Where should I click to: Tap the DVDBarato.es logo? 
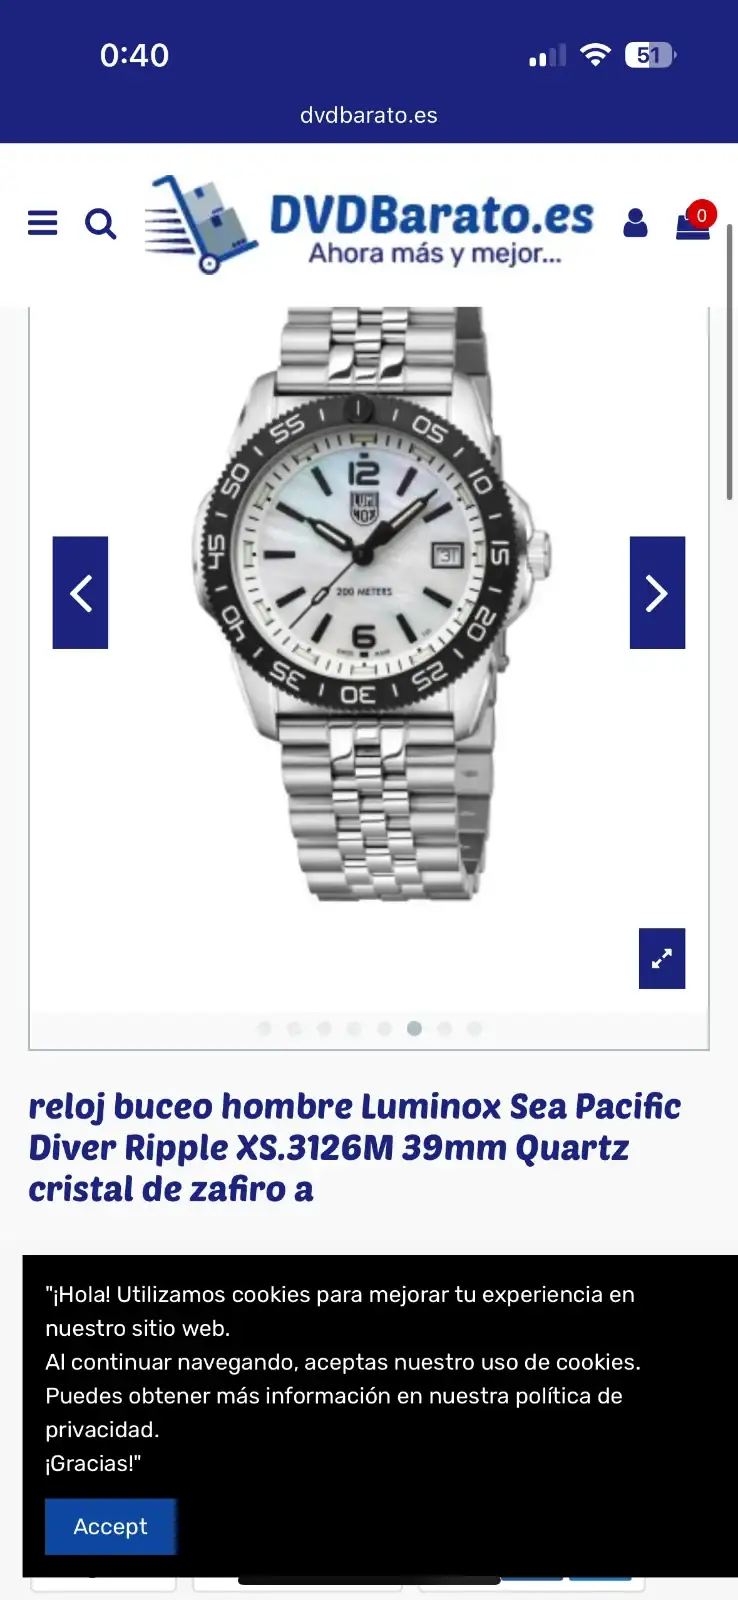coord(369,224)
